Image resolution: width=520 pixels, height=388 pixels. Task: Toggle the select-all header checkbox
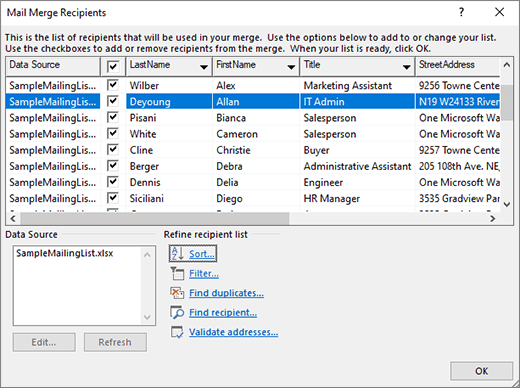coord(113,66)
